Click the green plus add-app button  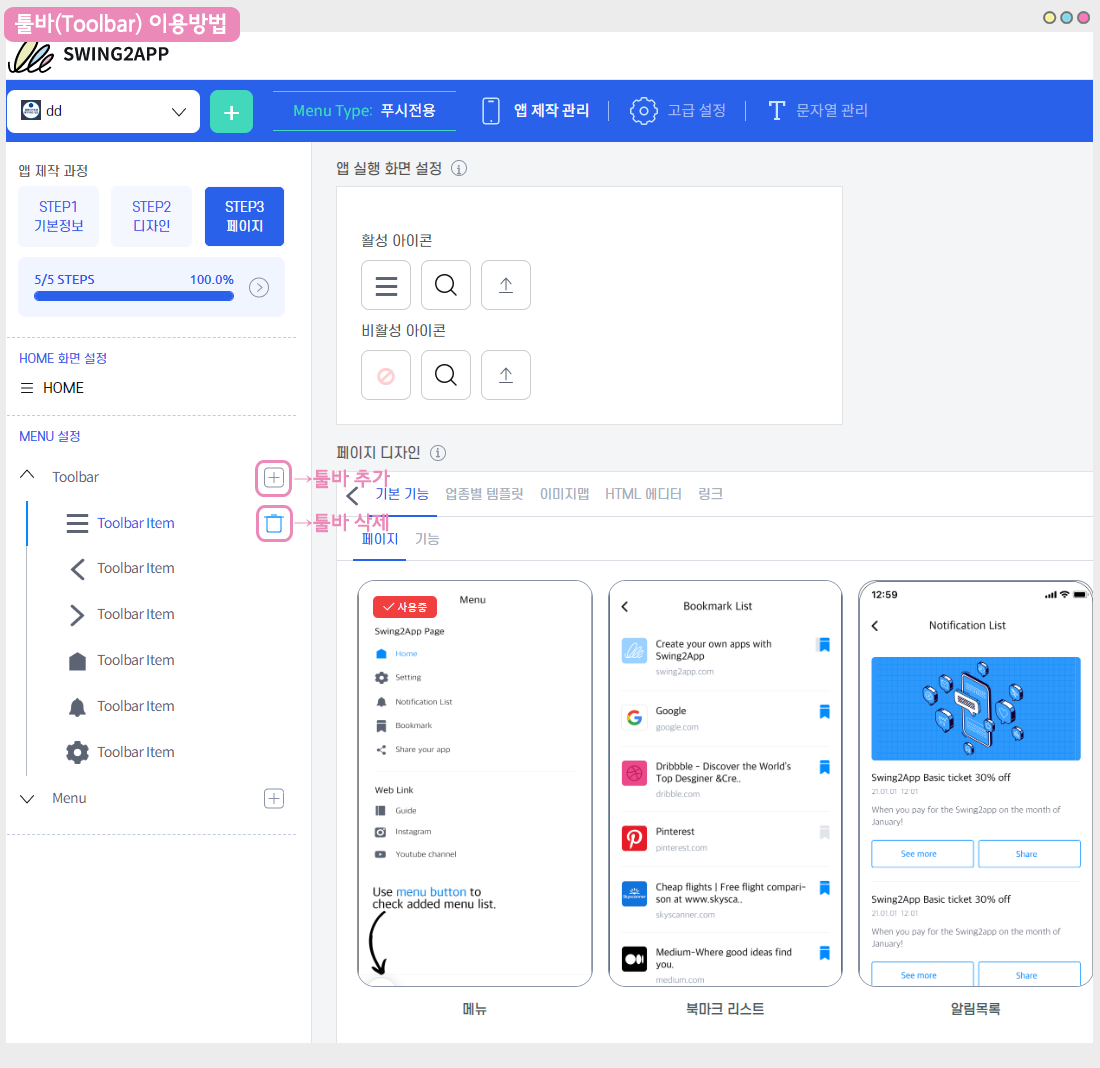(x=231, y=112)
